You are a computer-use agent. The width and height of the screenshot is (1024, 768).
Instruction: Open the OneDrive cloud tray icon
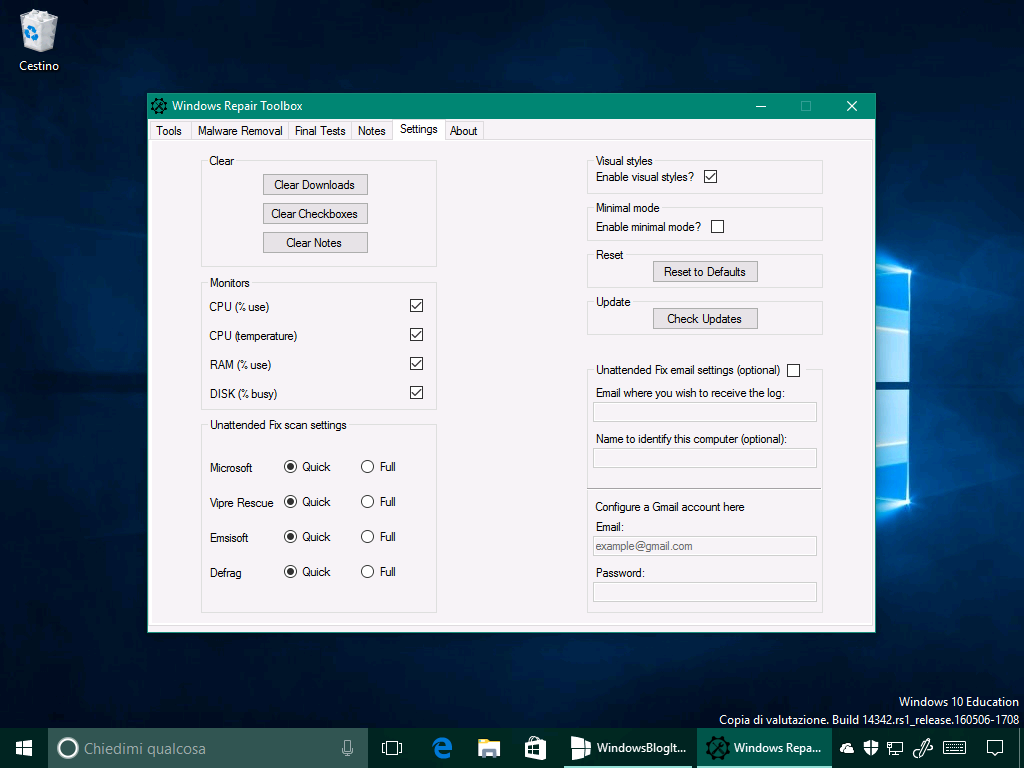[x=846, y=748]
